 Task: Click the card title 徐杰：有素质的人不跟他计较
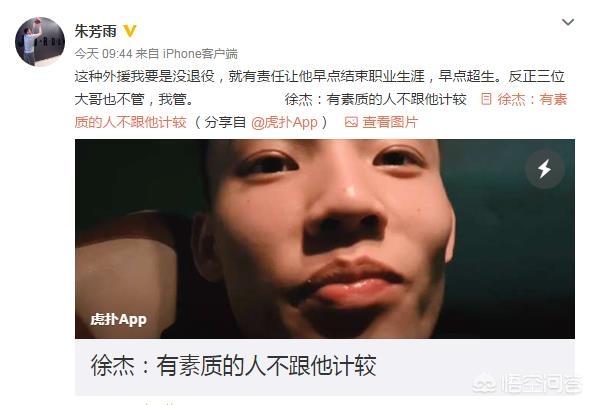tap(233, 366)
